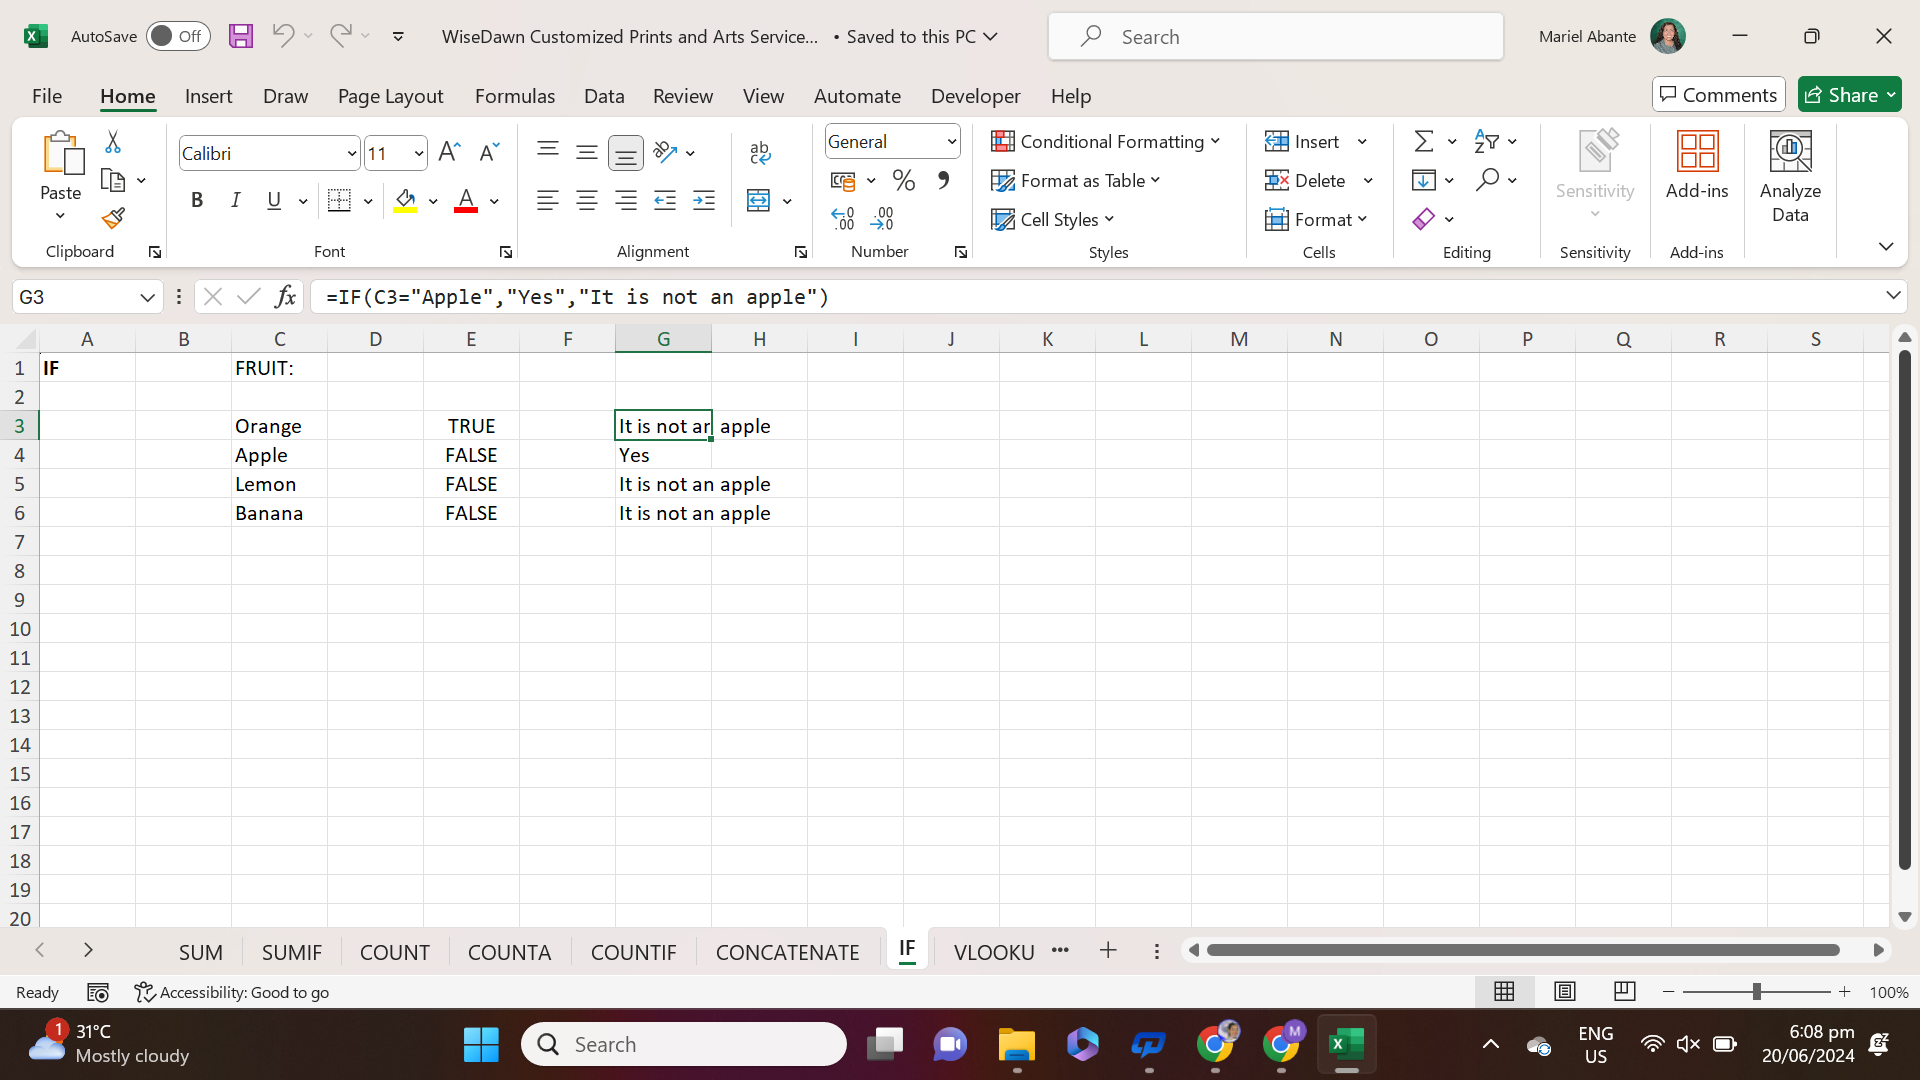Toggle Italic formatting
Screen dimensions: 1920x1080
[236, 201]
